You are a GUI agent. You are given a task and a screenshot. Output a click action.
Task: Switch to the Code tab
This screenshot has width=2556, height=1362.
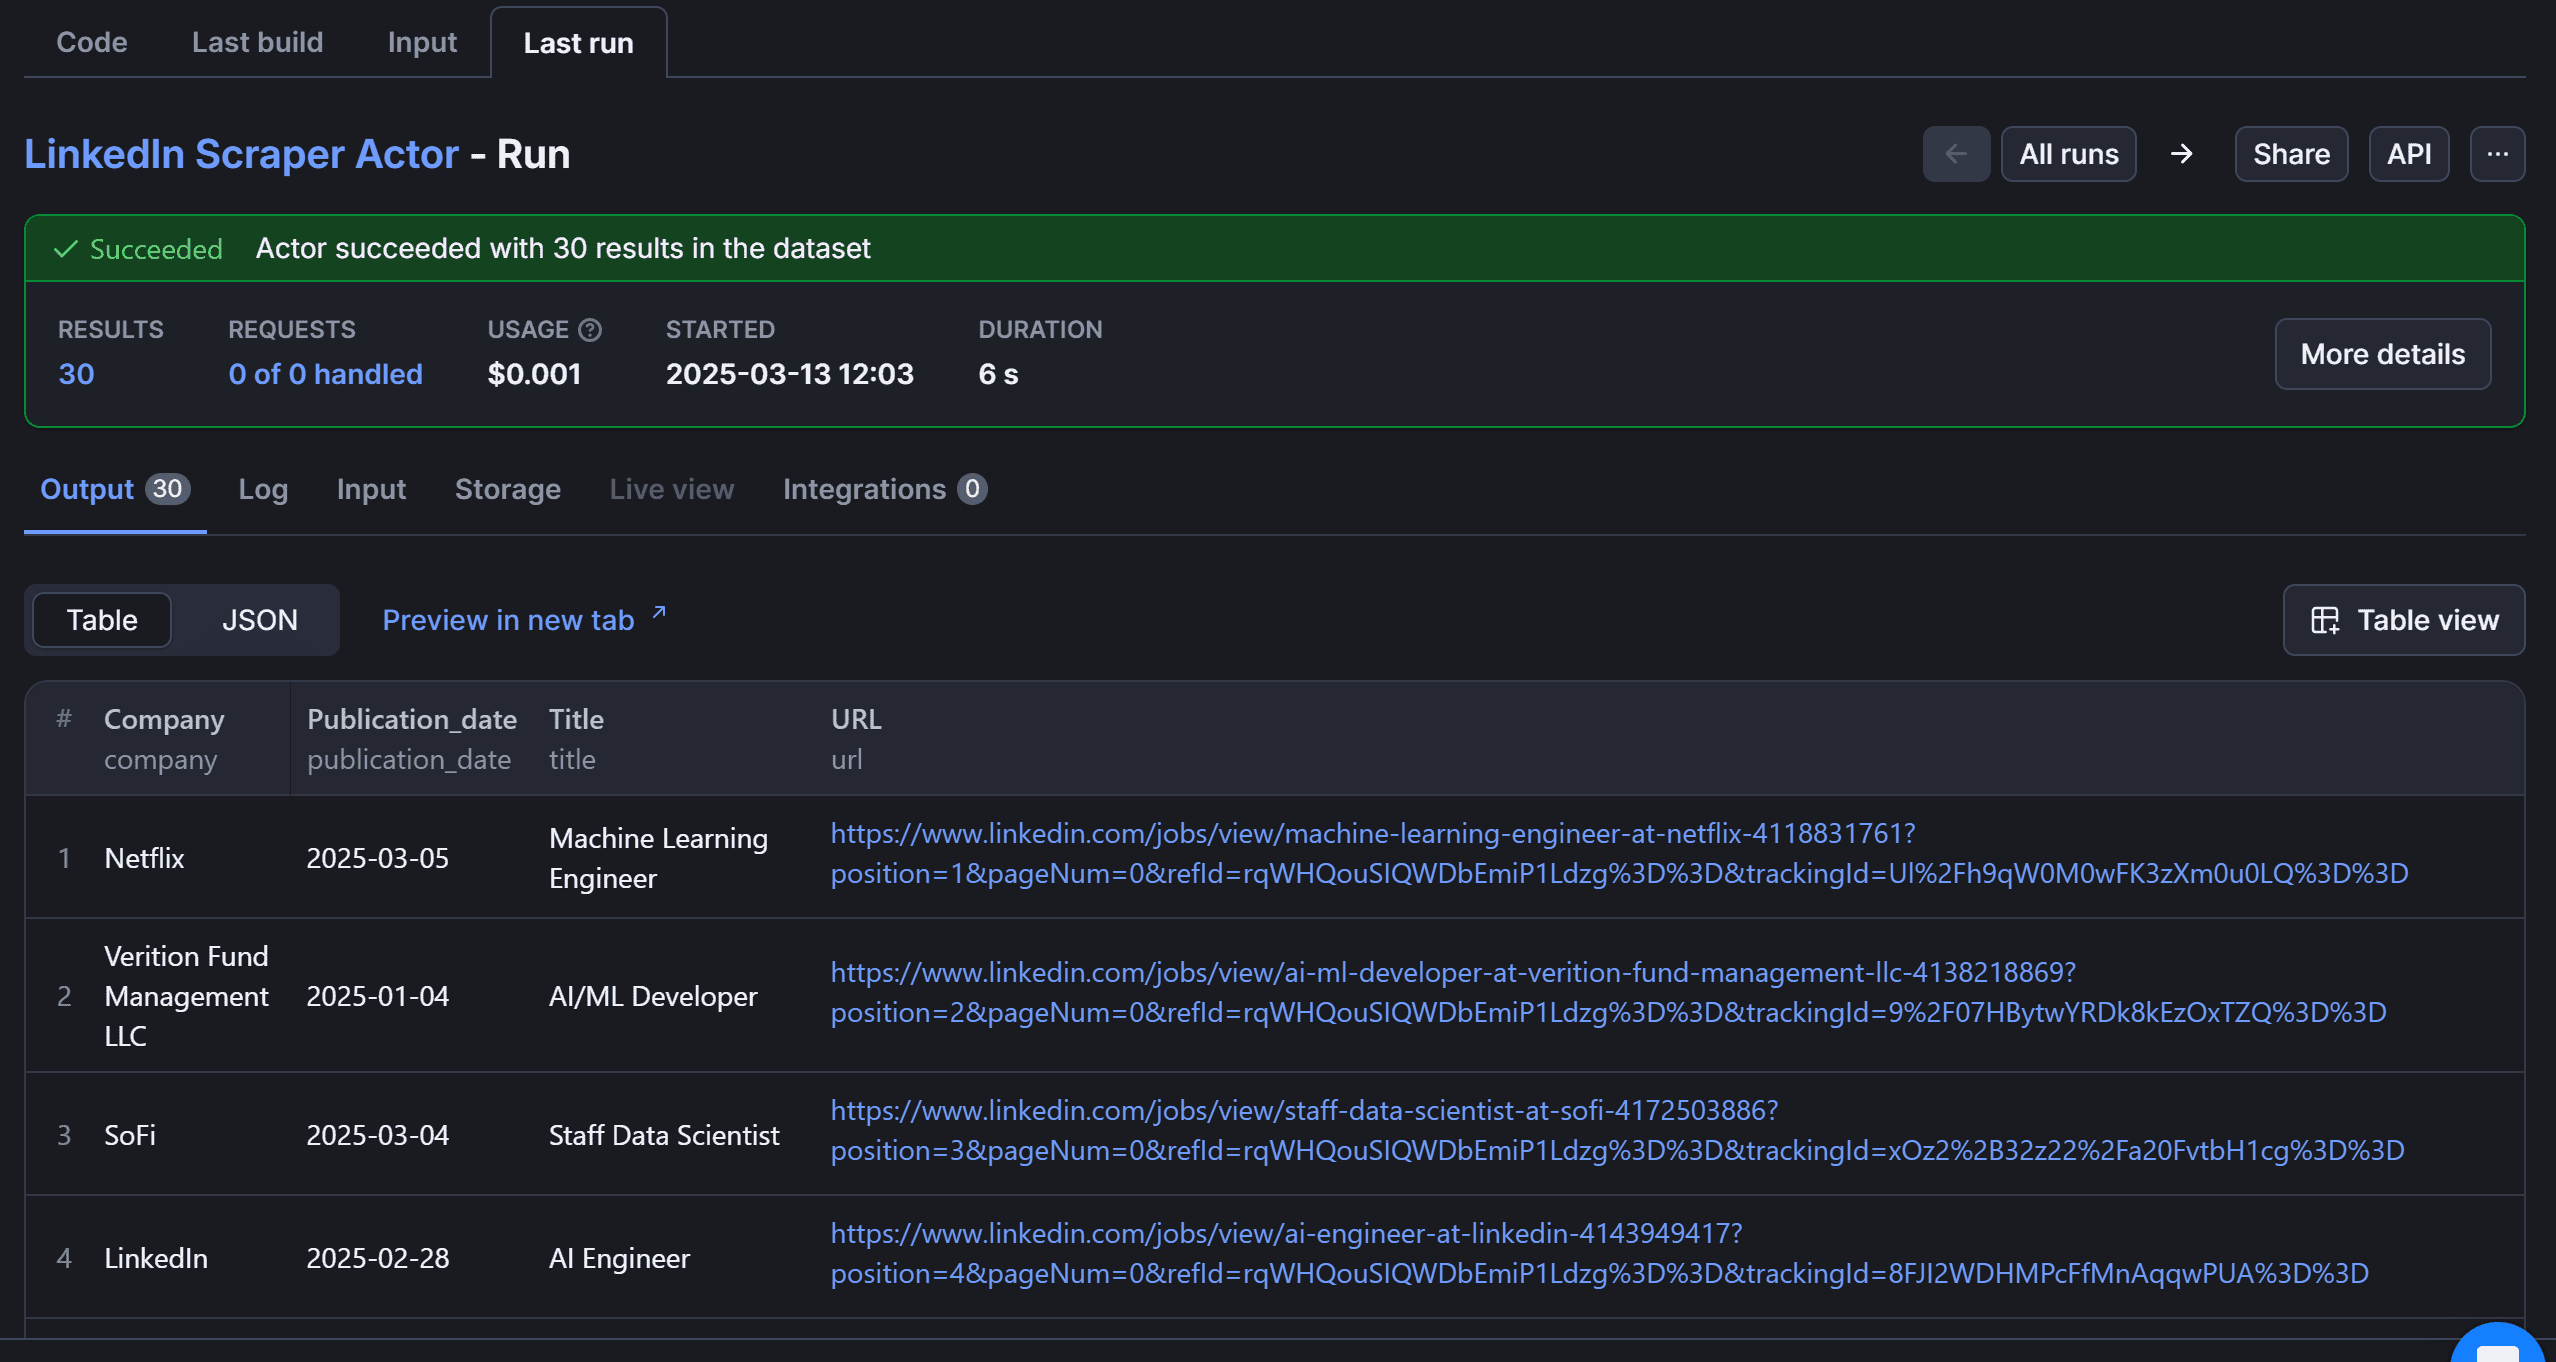[91, 42]
